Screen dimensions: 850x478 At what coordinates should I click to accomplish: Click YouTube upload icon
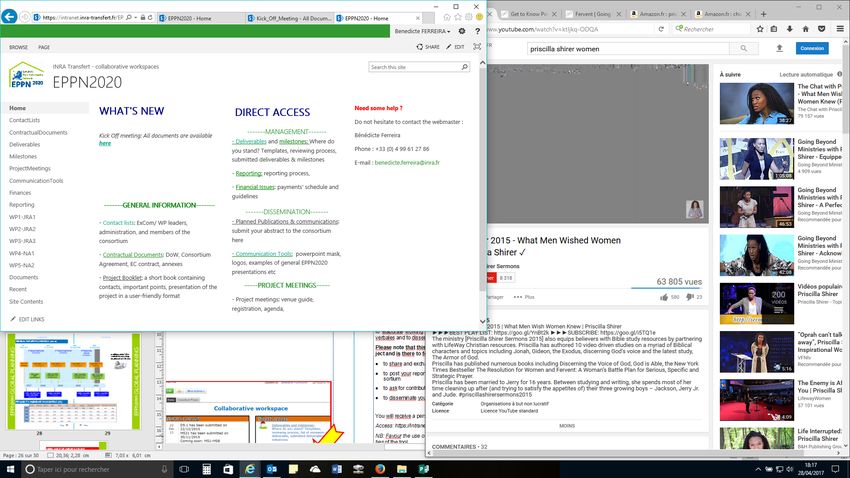click(779, 49)
